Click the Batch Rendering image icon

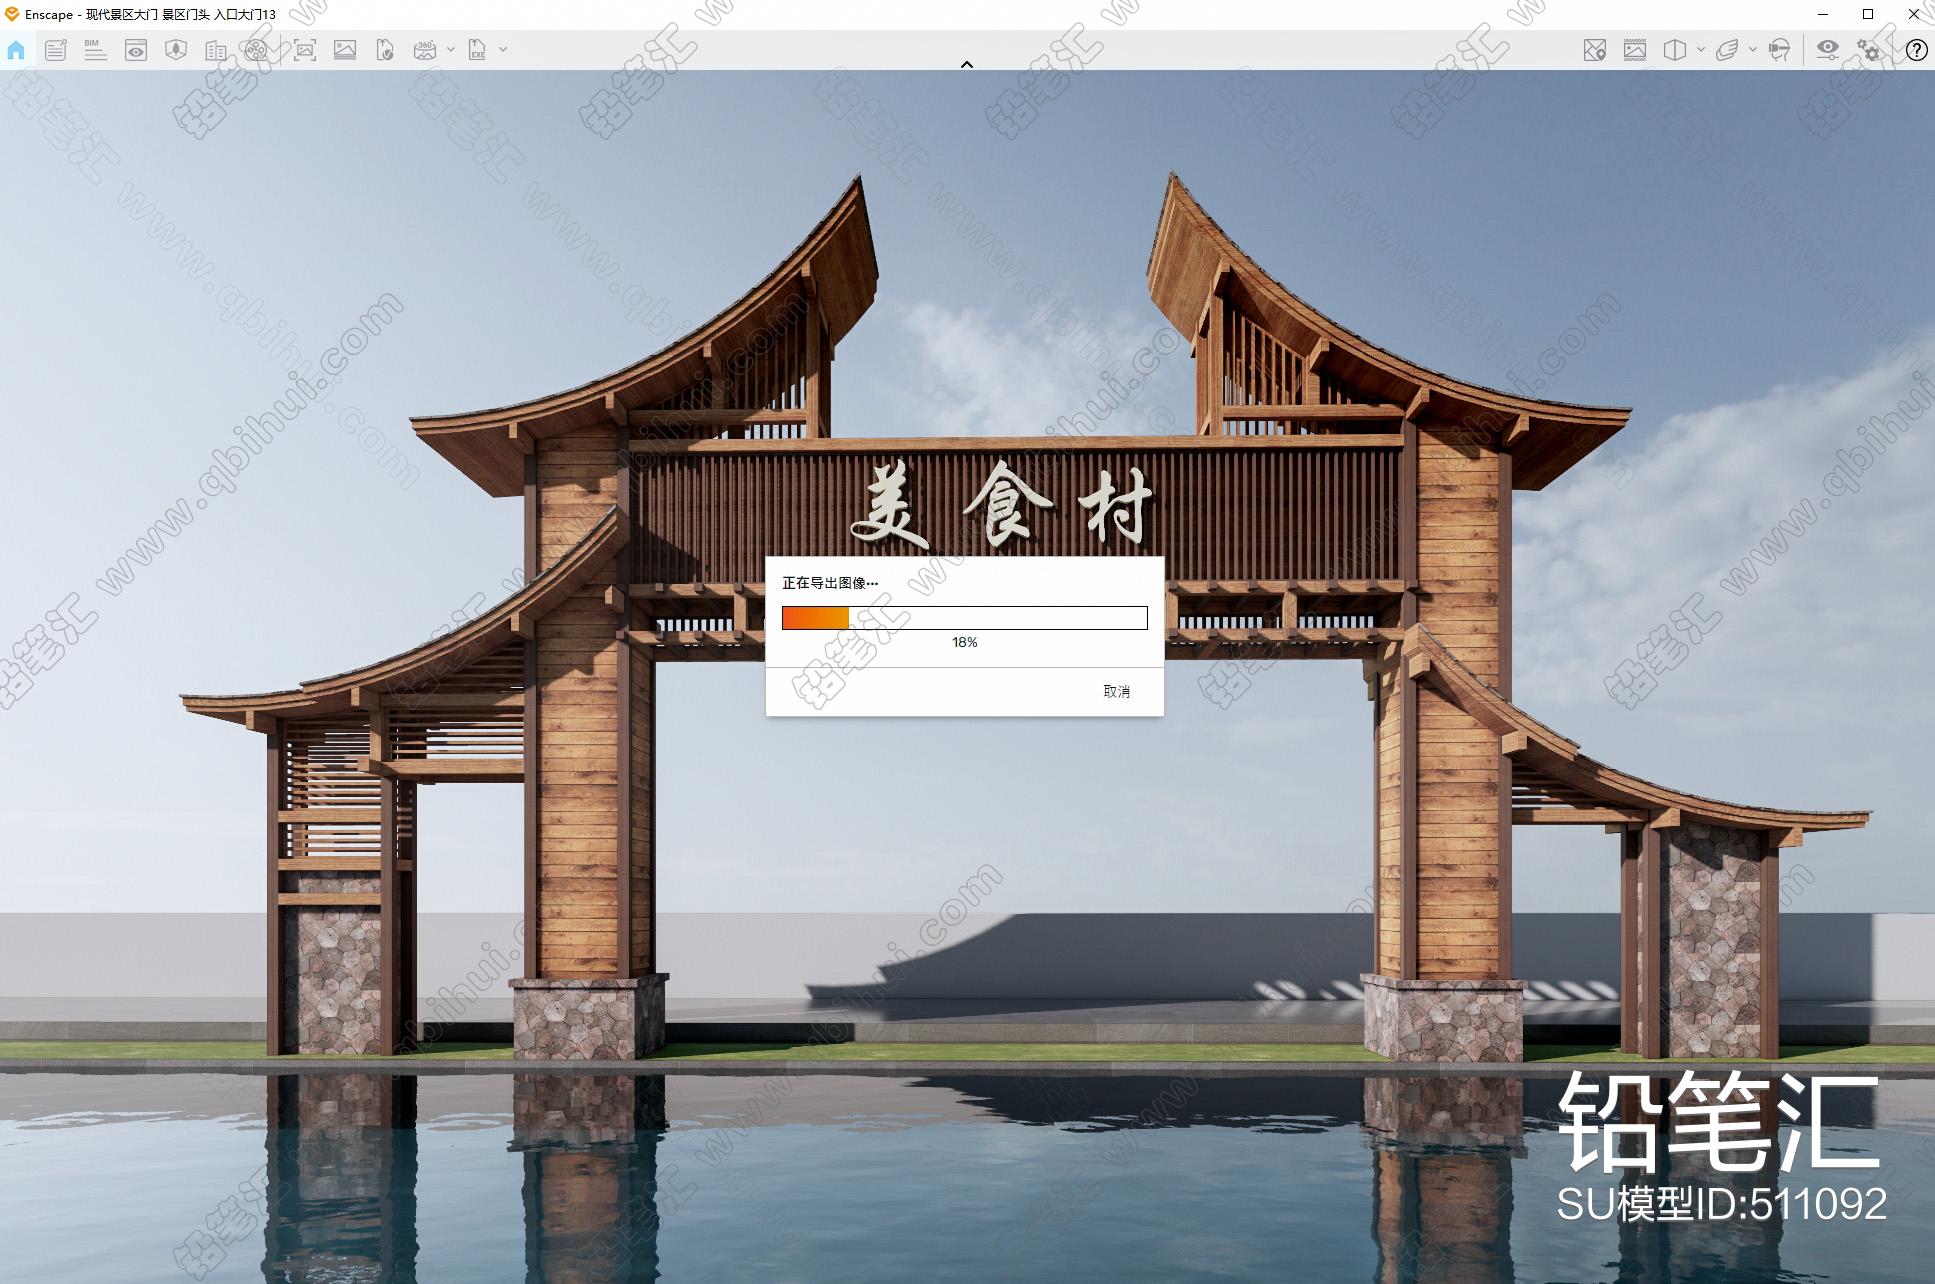coord(345,50)
